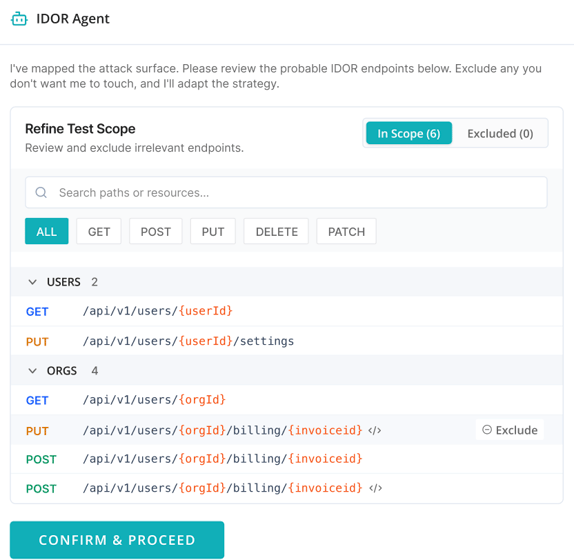Click code icon on PUT billing invoiceid row
The image size is (574, 560).
374,430
